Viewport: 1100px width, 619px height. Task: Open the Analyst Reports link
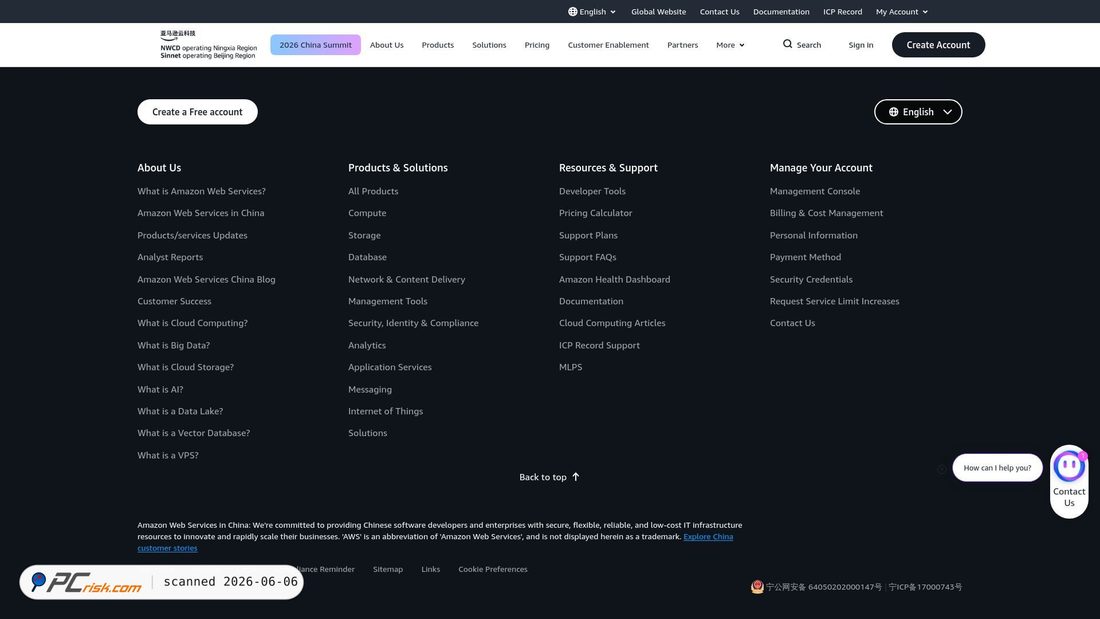pyautogui.click(x=170, y=257)
